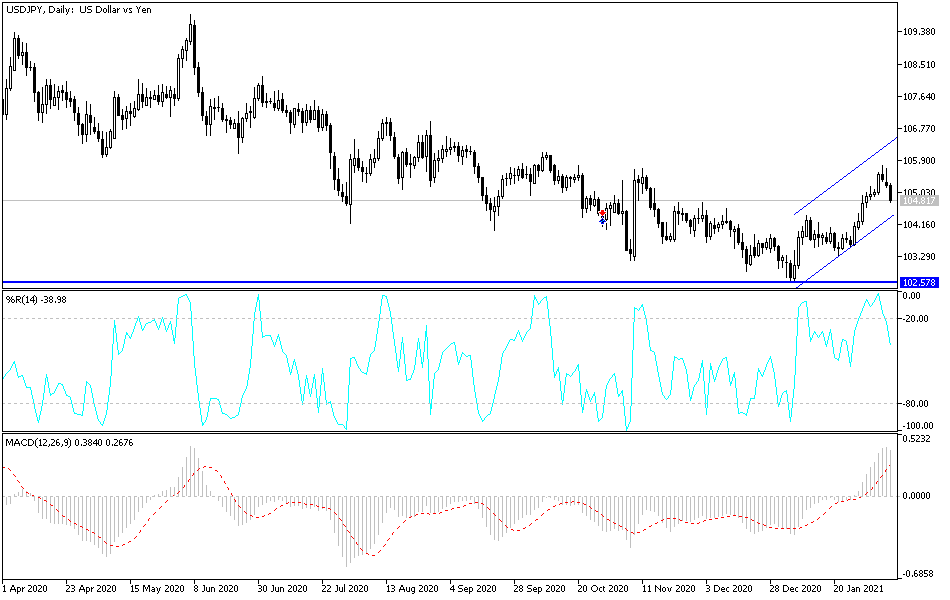The width and height of the screenshot is (950, 600).
Task: Click the 1 Apr 2020 date label
Action: tap(25, 589)
